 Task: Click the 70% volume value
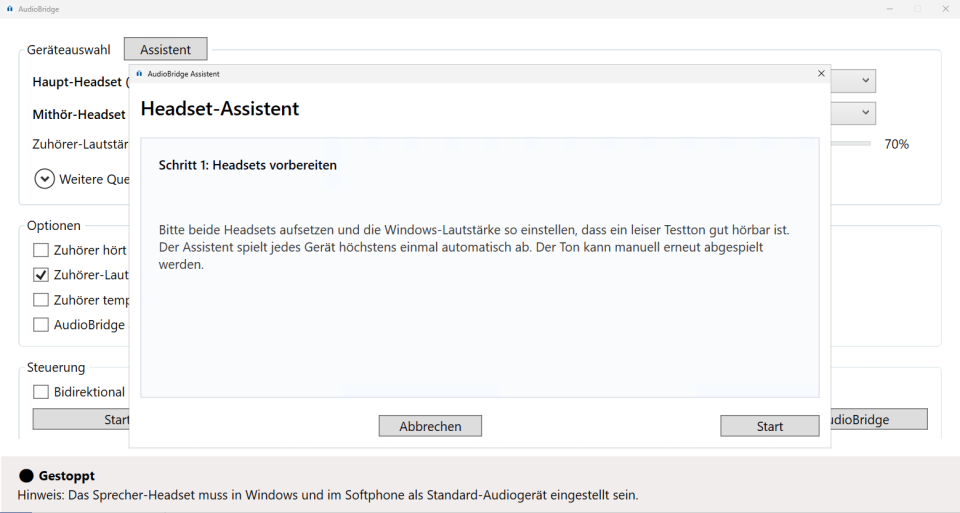[896, 144]
